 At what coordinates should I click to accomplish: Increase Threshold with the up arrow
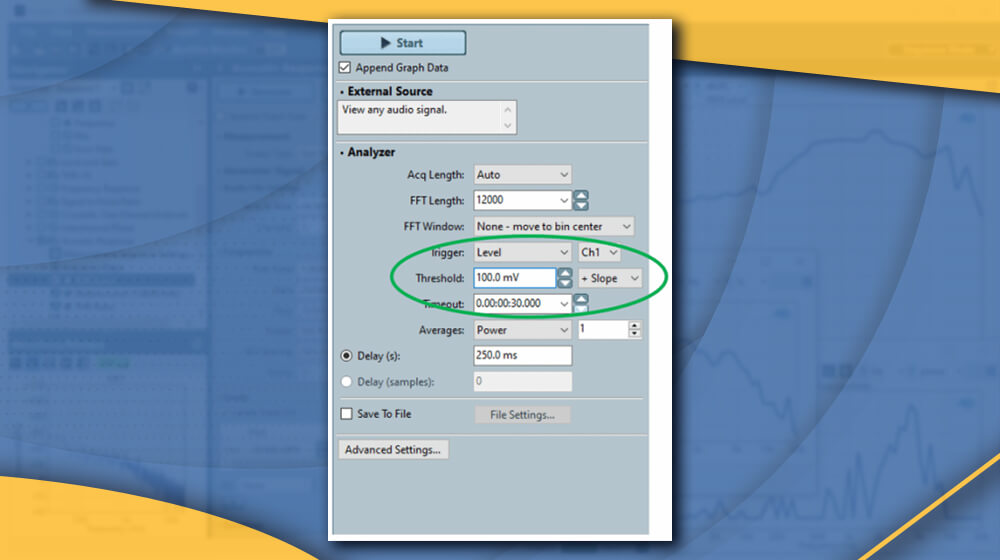pyautogui.click(x=565, y=273)
